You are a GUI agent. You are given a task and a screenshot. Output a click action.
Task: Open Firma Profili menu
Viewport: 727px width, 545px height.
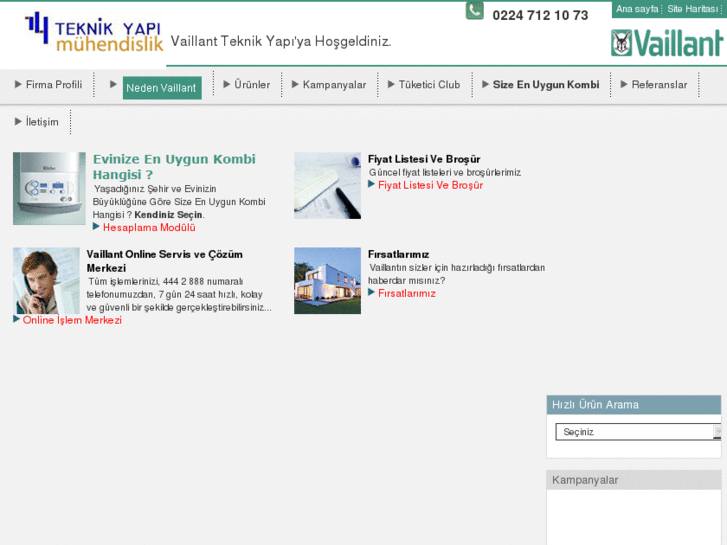point(54,84)
